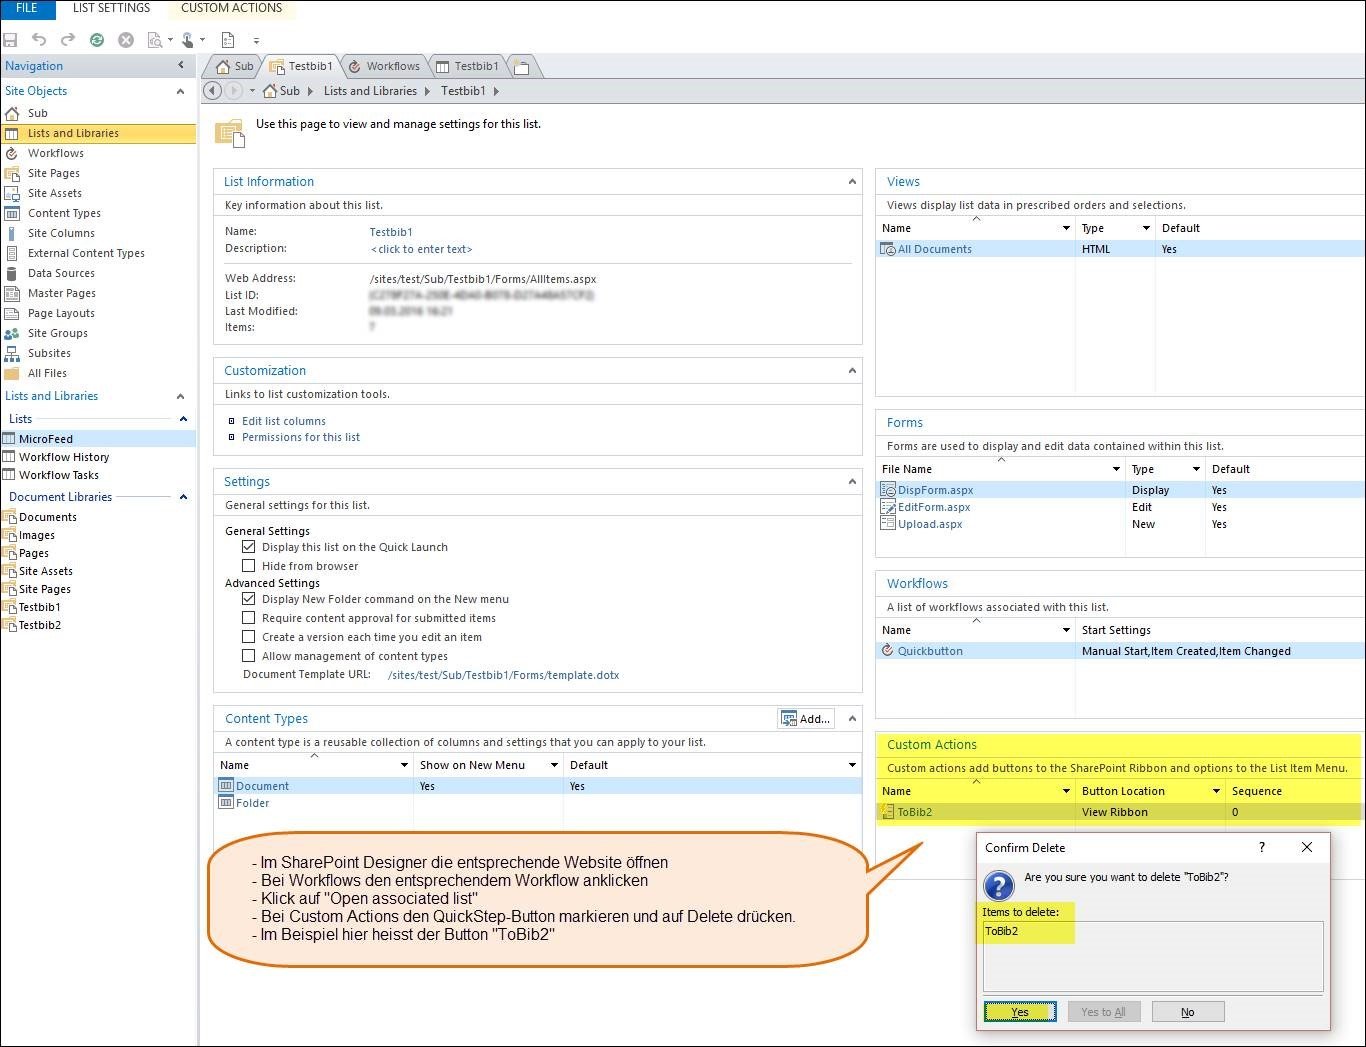Click the Back navigation arrow in breadcrumb

pyautogui.click(x=212, y=91)
